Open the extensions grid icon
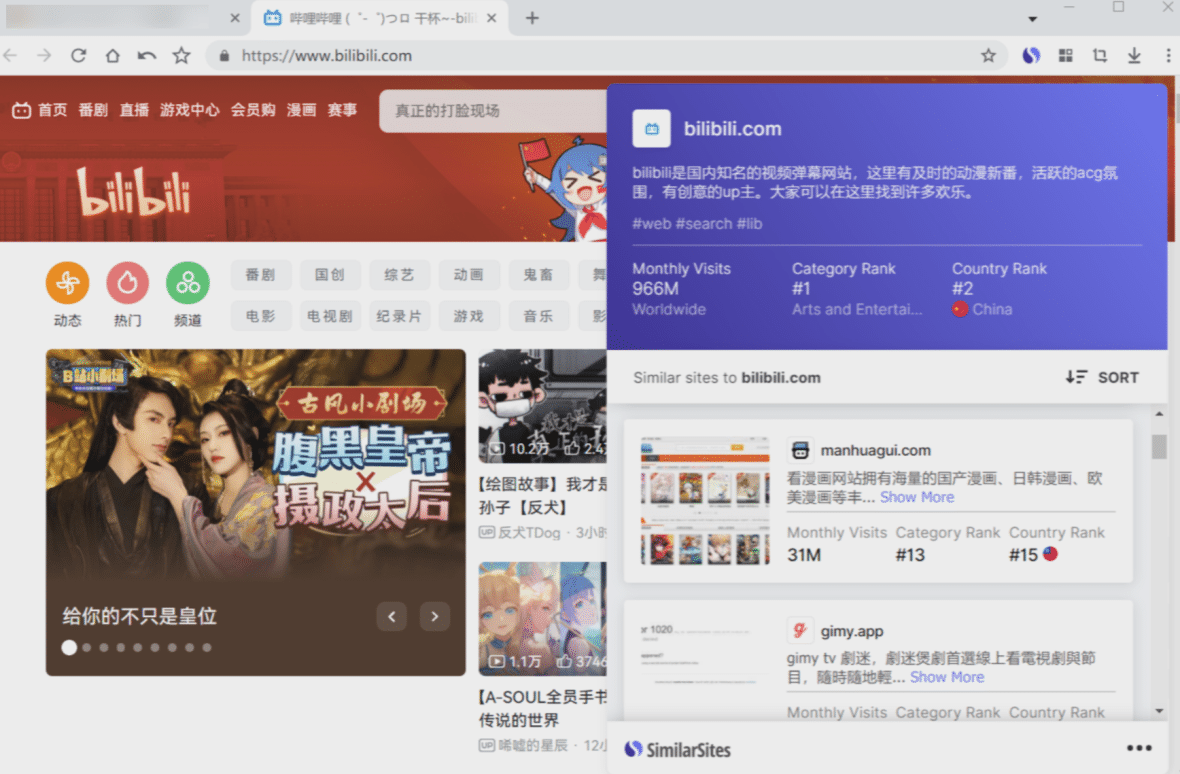Image resolution: width=1180 pixels, height=774 pixels. pos(1066,56)
